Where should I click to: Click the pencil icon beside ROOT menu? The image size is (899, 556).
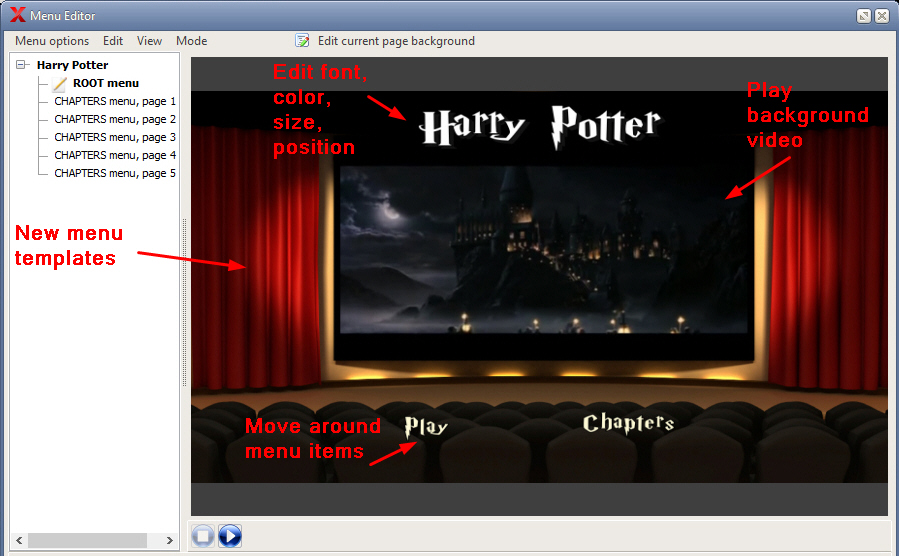point(60,84)
